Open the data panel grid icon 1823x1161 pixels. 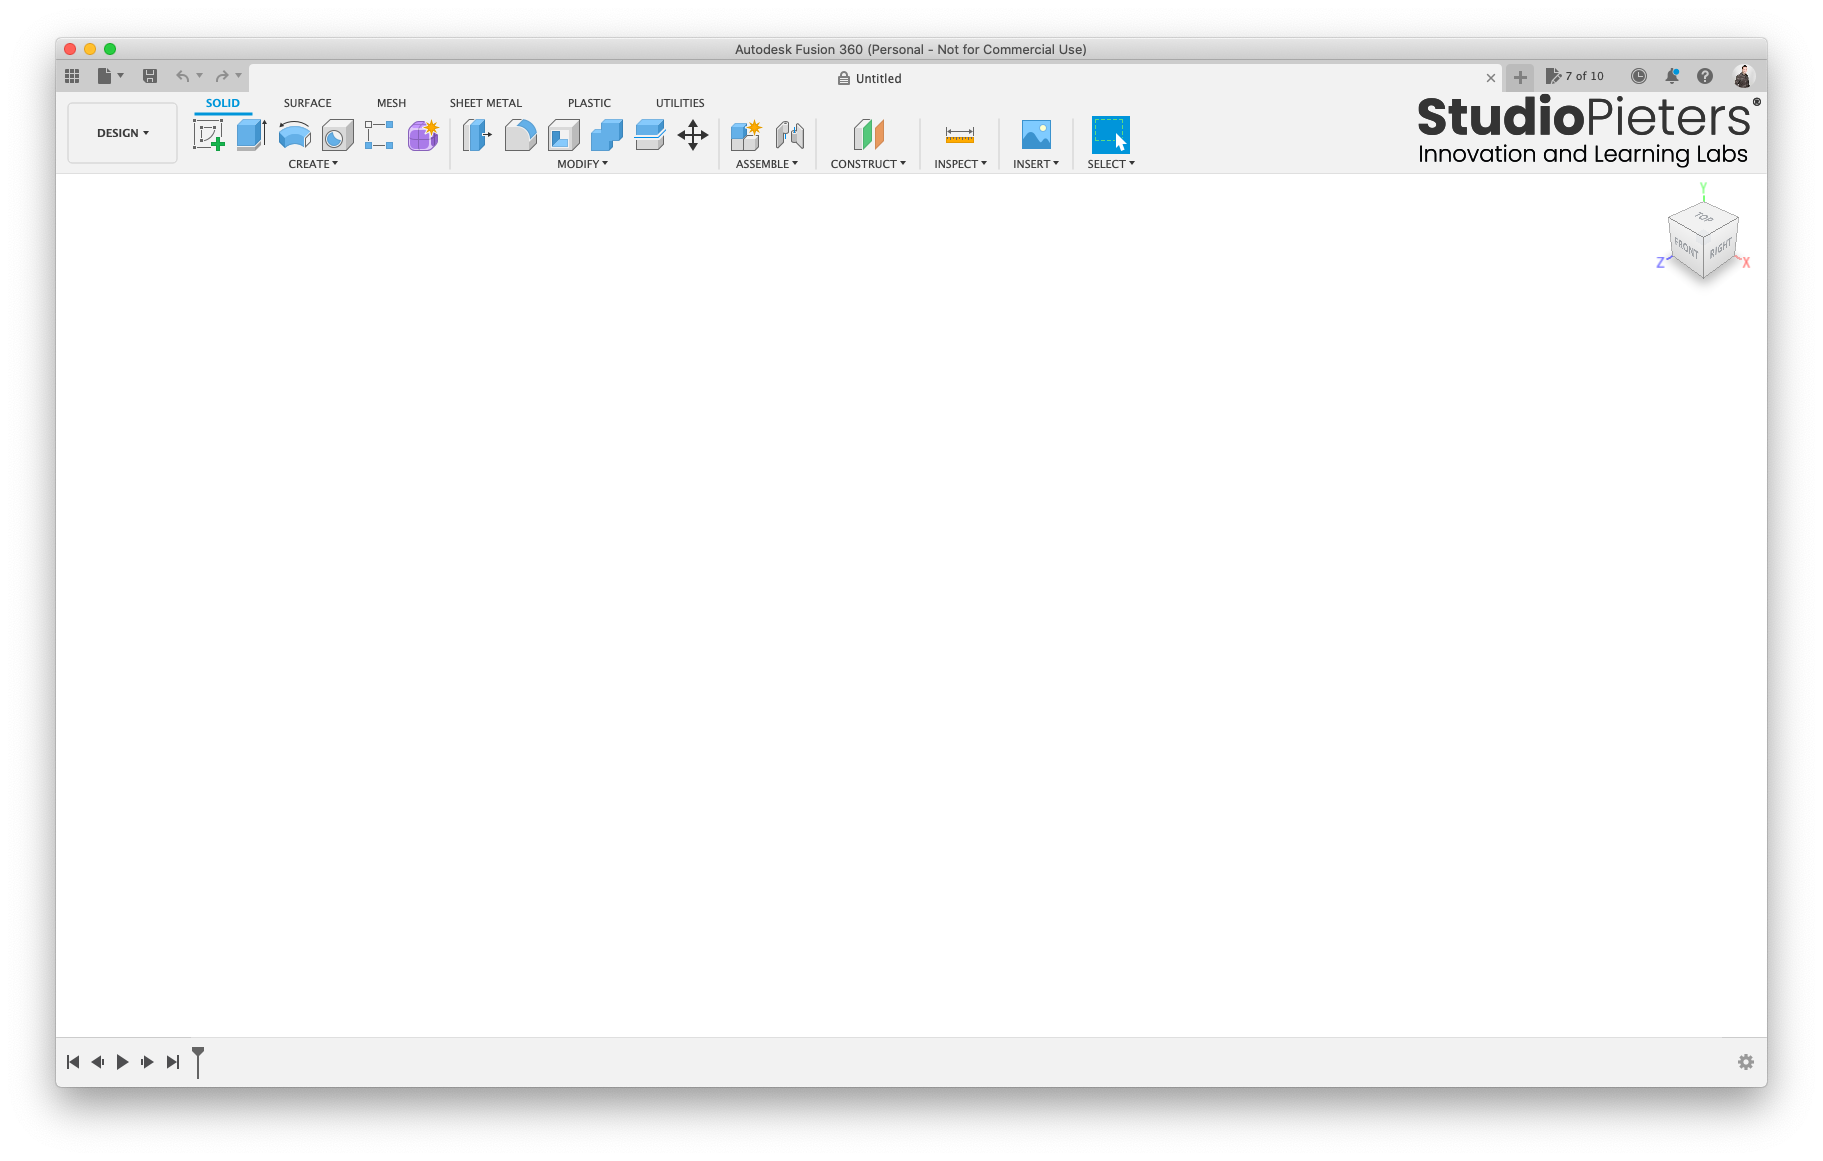coord(72,76)
